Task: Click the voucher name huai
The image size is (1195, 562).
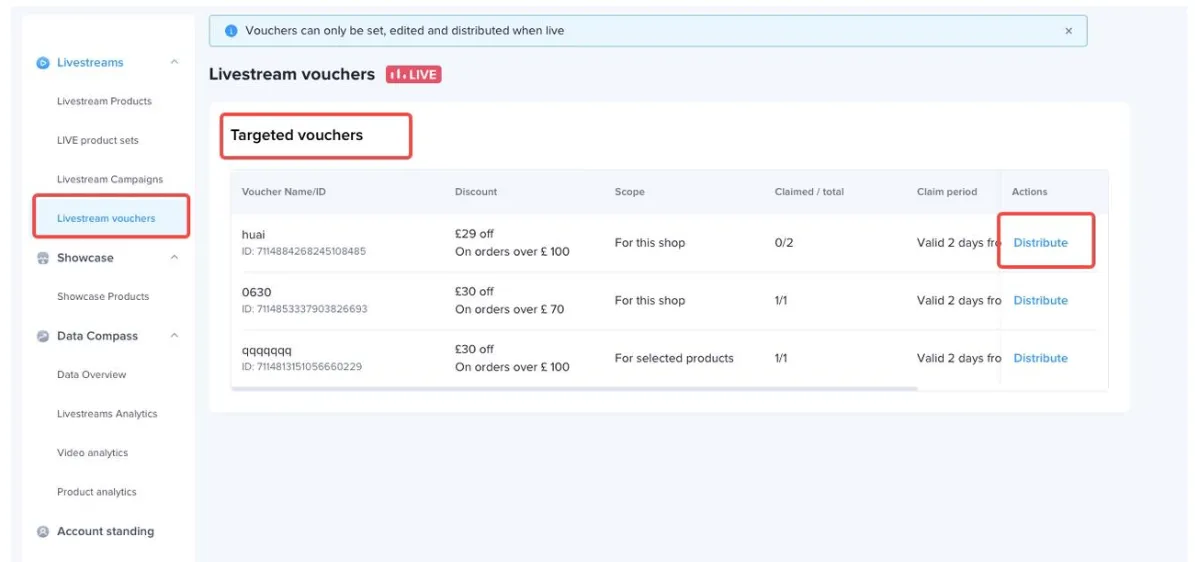Action: pyautogui.click(x=253, y=235)
